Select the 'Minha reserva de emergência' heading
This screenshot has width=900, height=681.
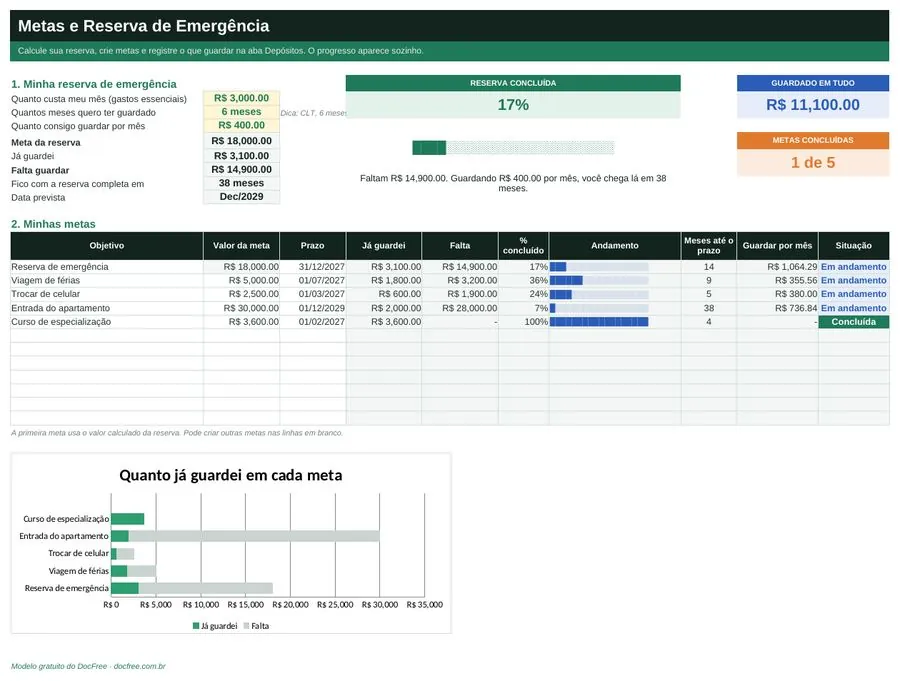94,84
